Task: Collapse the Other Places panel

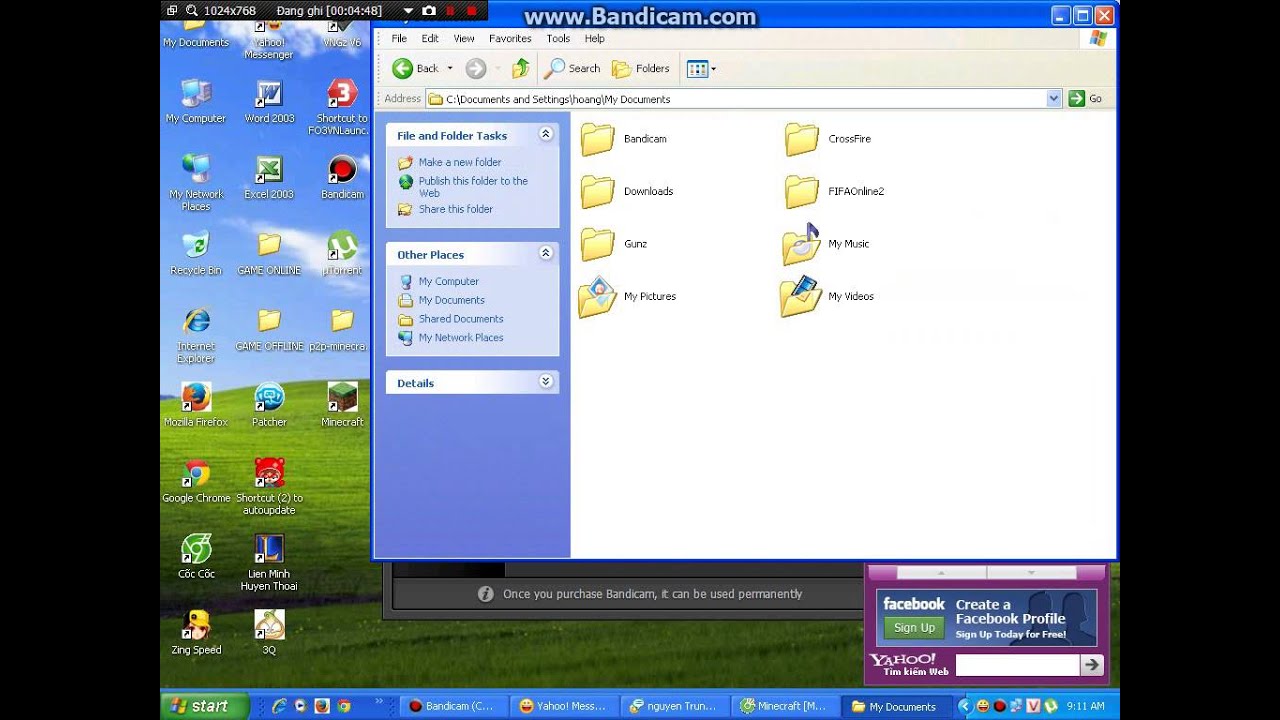Action: (x=546, y=253)
